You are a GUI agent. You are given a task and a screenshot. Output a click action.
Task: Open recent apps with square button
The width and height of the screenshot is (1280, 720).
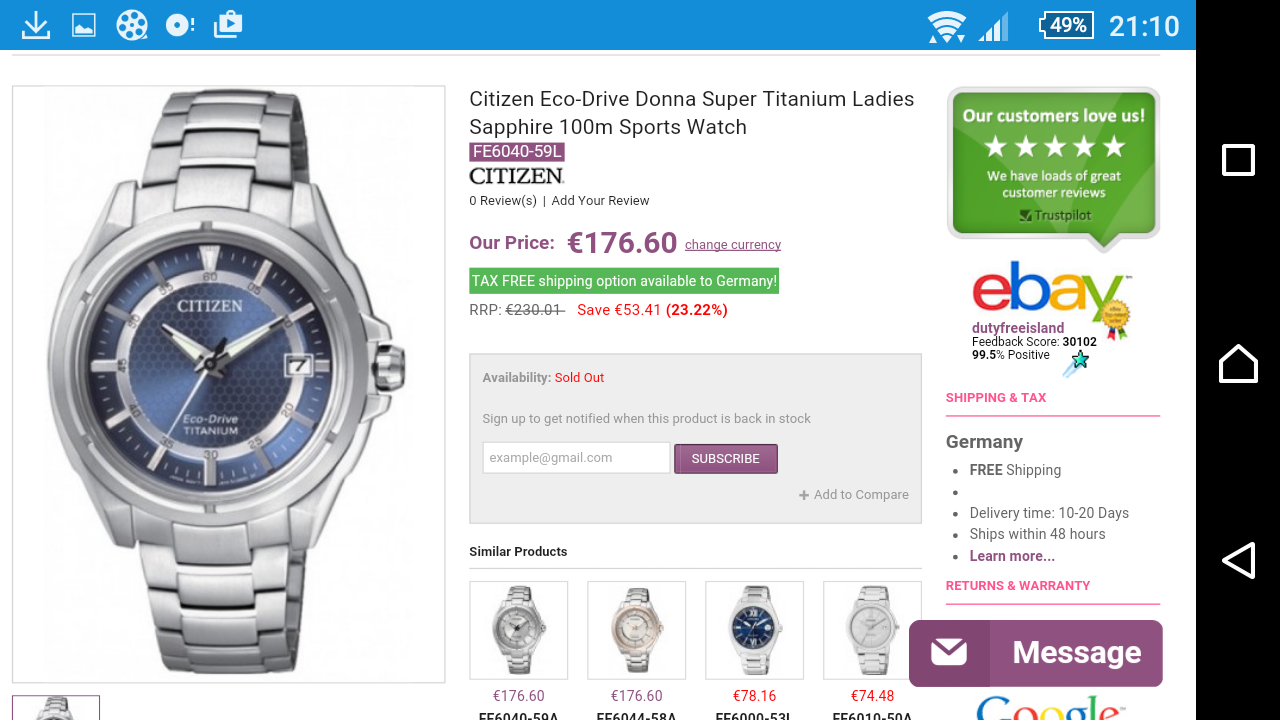[1238, 160]
